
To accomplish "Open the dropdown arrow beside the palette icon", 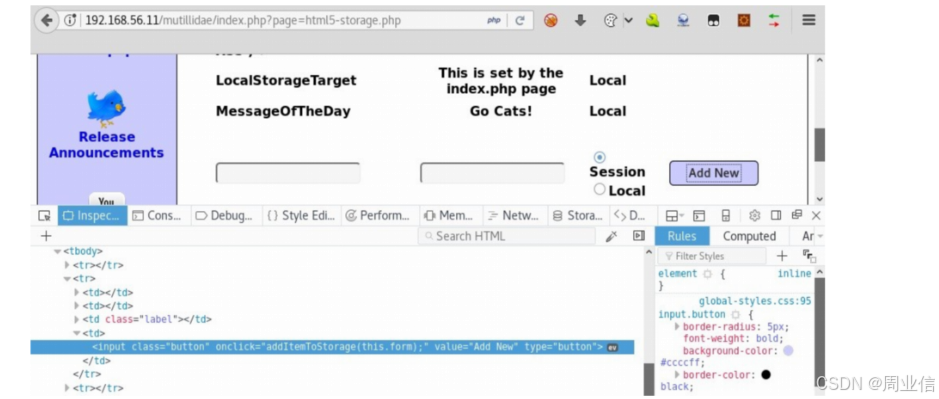I will click(x=628, y=20).
